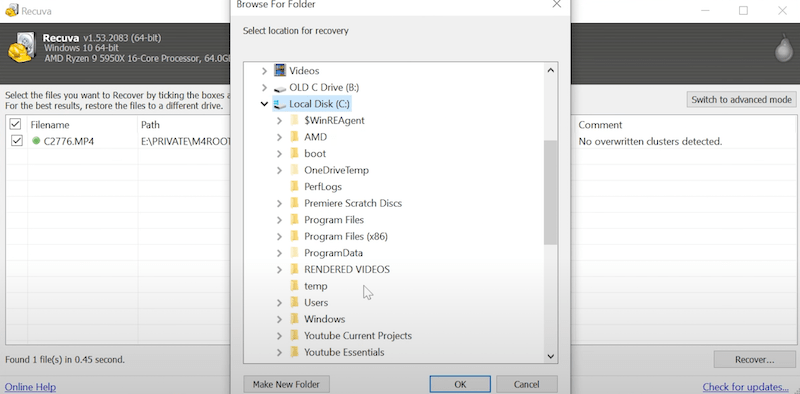Click the $WinREAgent folder icon
The width and height of the screenshot is (800, 394).
(294, 120)
